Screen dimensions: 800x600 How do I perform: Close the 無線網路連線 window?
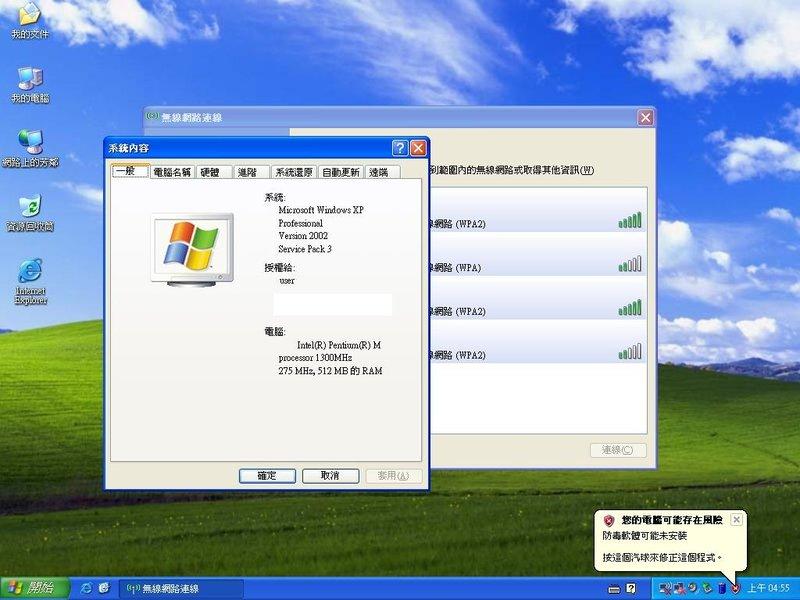click(645, 118)
